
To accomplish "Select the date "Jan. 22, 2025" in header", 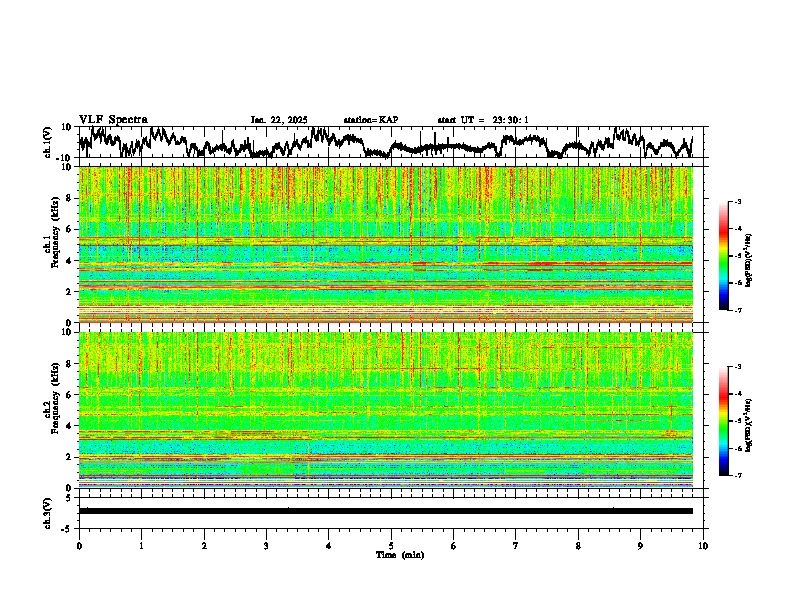I will [279, 120].
